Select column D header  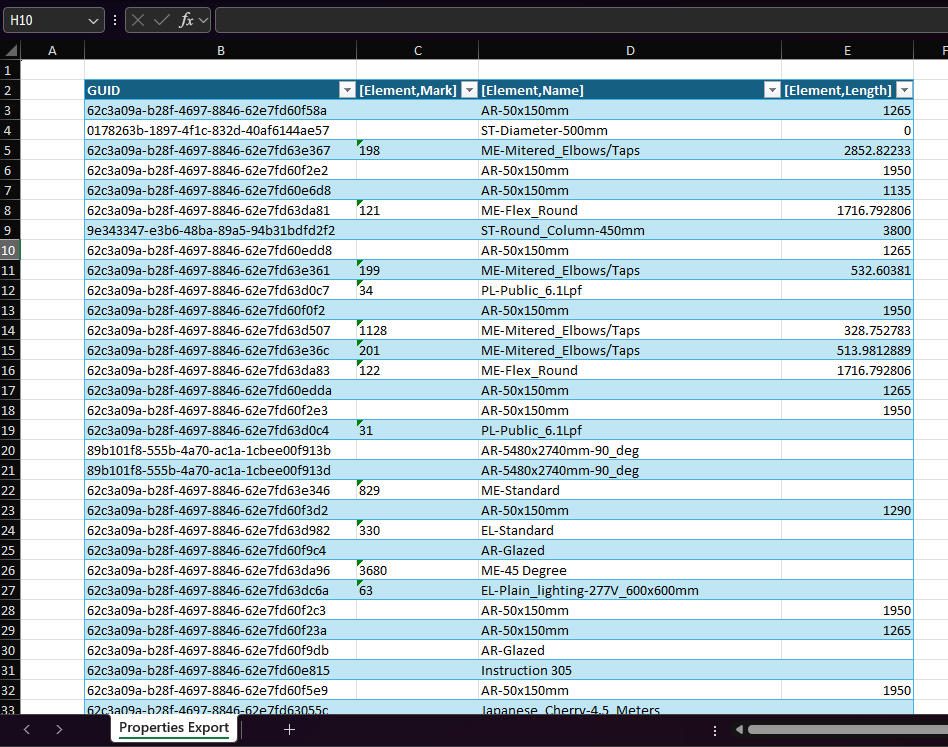point(630,50)
